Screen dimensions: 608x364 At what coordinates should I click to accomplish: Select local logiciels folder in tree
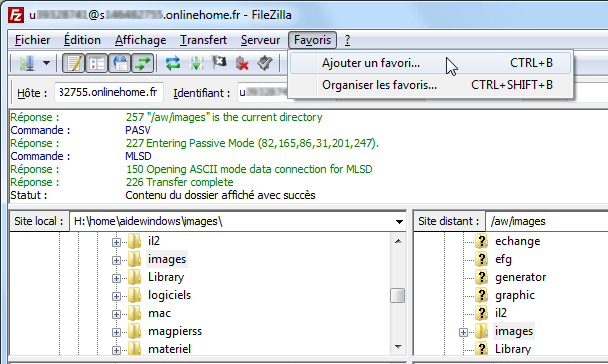(169, 295)
